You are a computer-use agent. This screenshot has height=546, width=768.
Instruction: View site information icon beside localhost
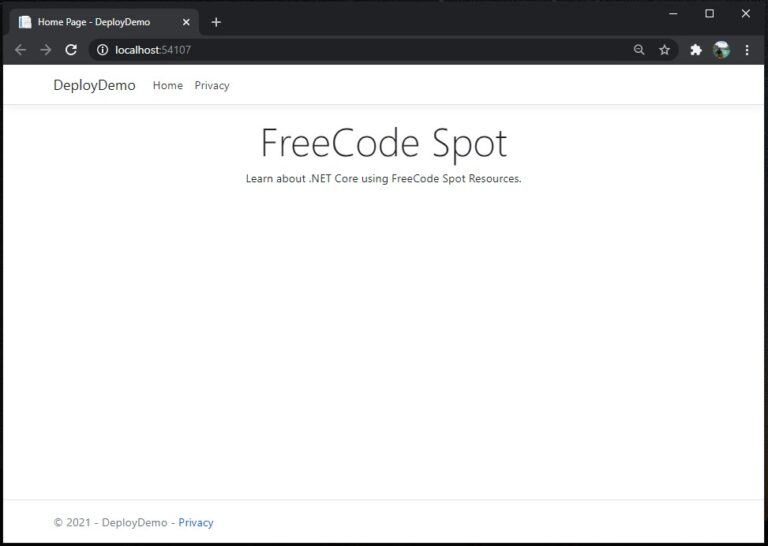tap(102, 50)
